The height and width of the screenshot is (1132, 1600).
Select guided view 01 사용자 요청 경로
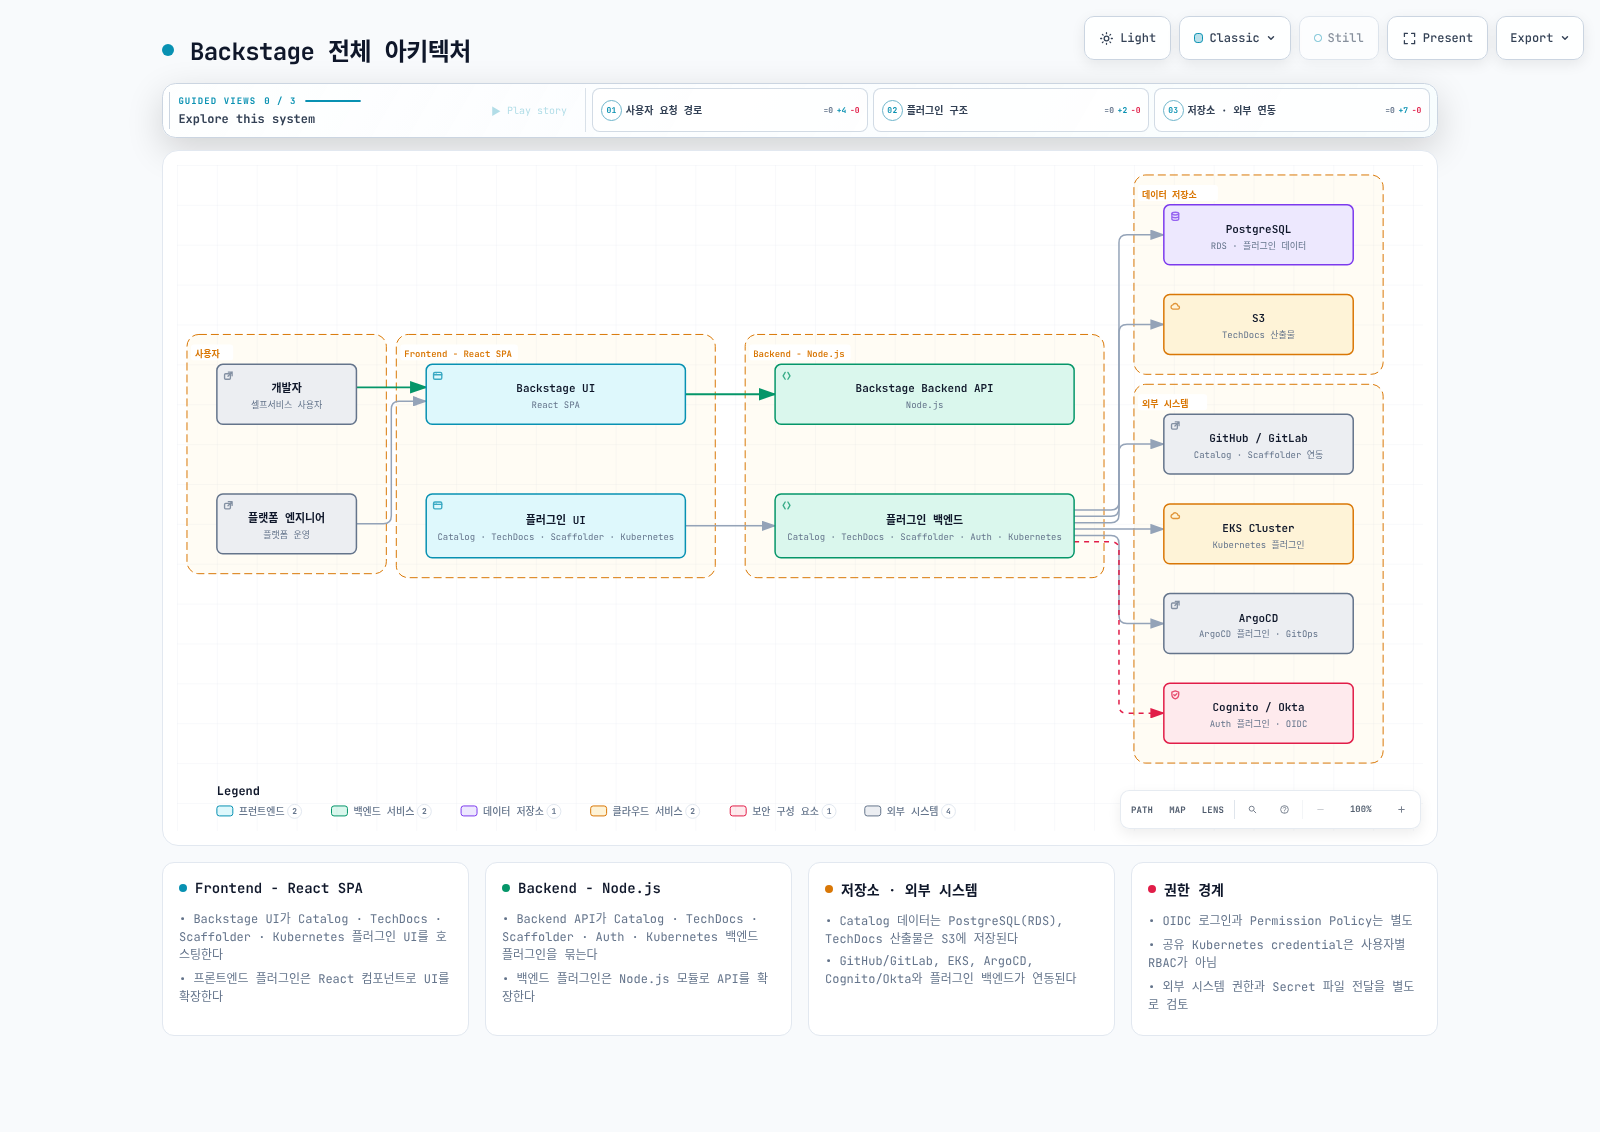[730, 110]
